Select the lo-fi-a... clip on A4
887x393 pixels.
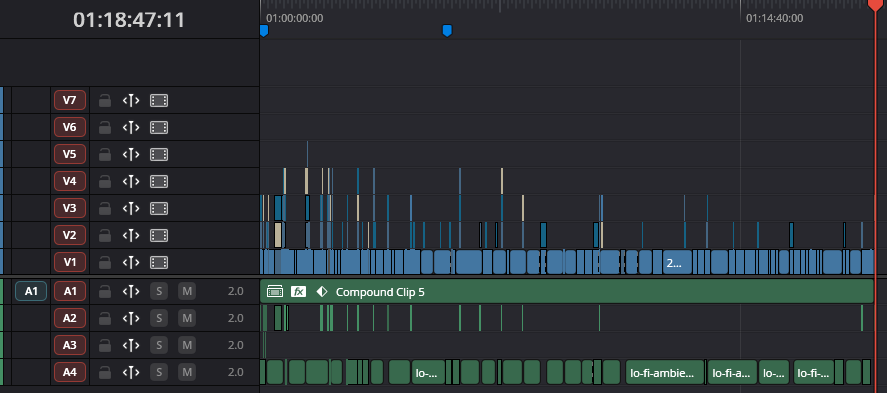[732, 372]
